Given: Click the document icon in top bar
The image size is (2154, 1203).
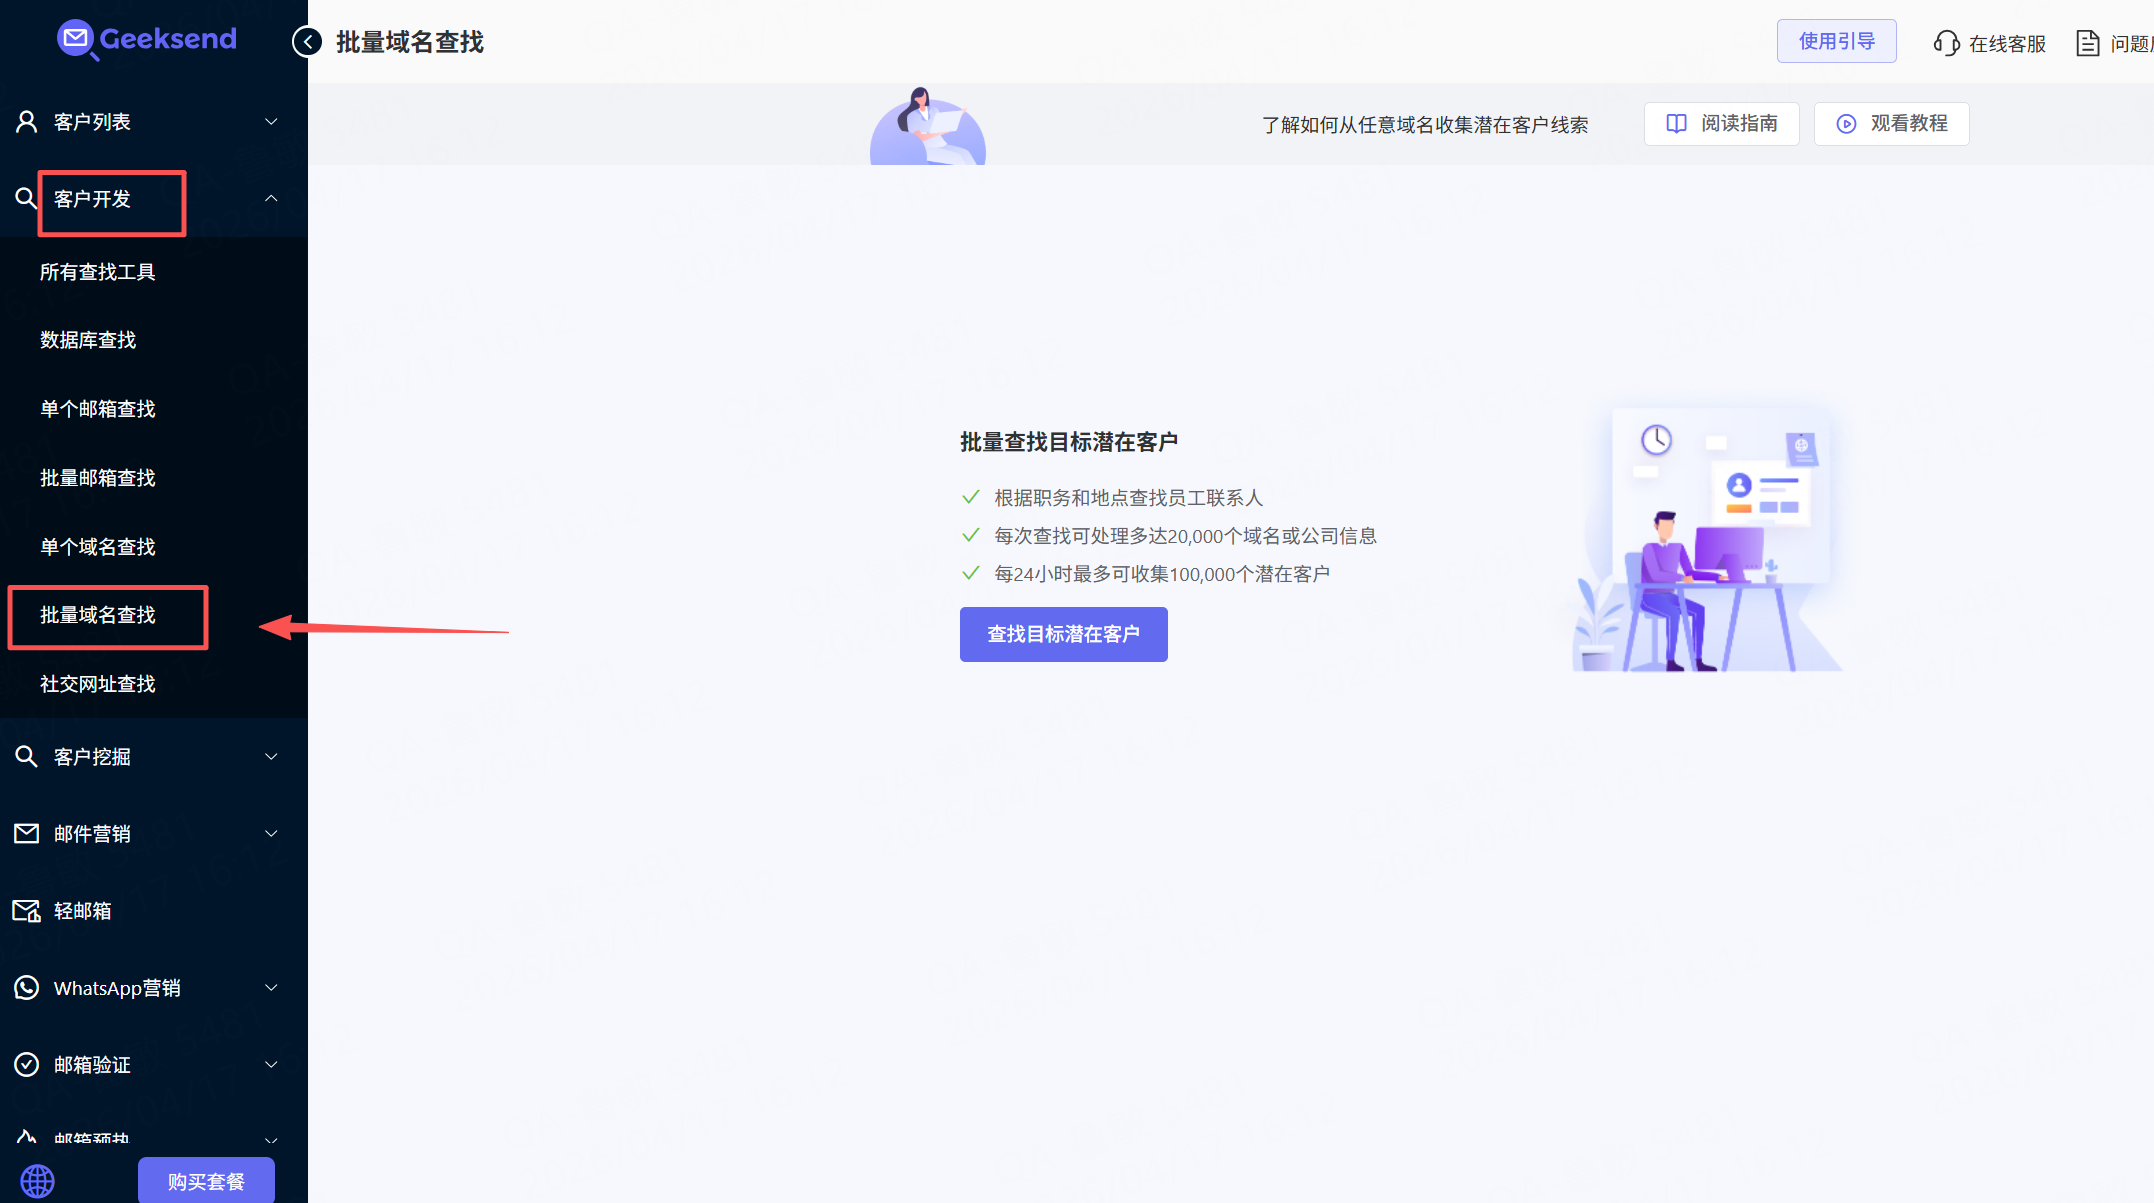Looking at the screenshot, I should click(x=2087, y=43).
